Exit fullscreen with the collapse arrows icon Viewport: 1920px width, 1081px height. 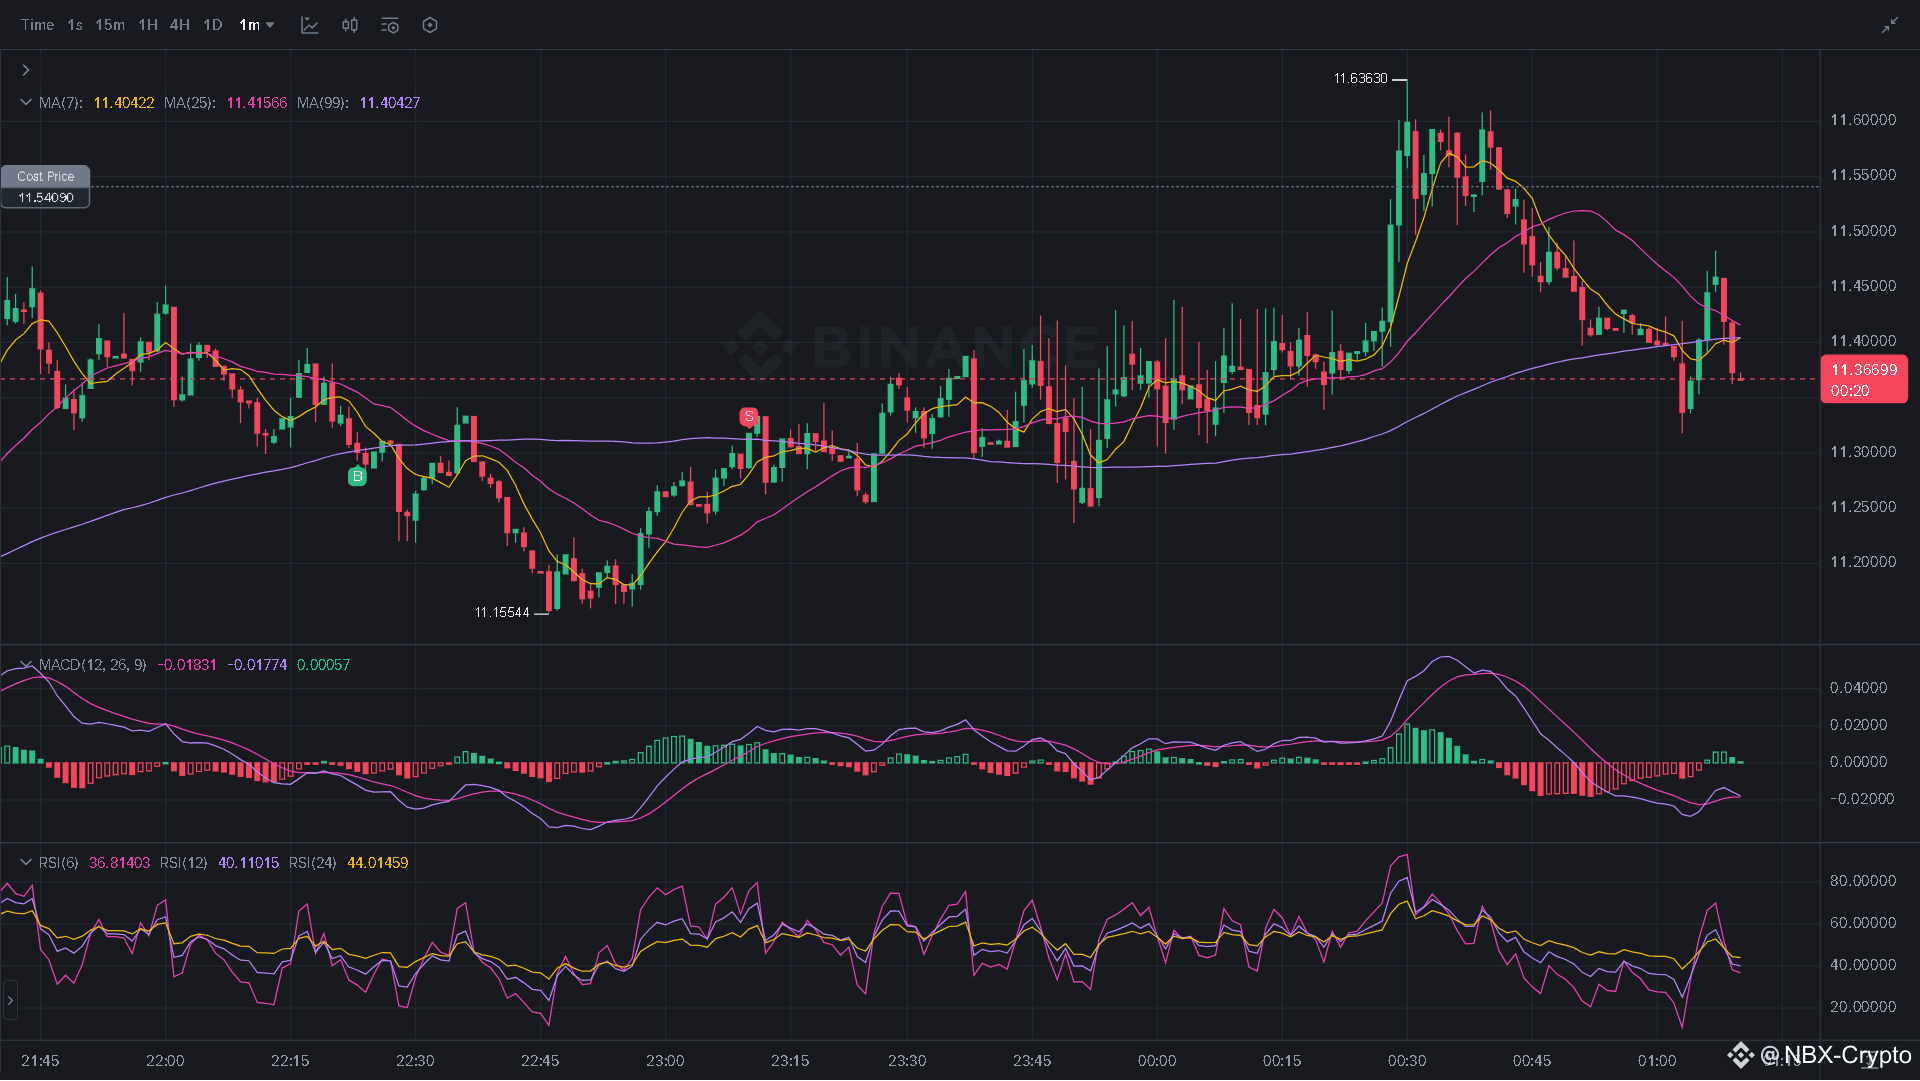(x=1889, y=25)
